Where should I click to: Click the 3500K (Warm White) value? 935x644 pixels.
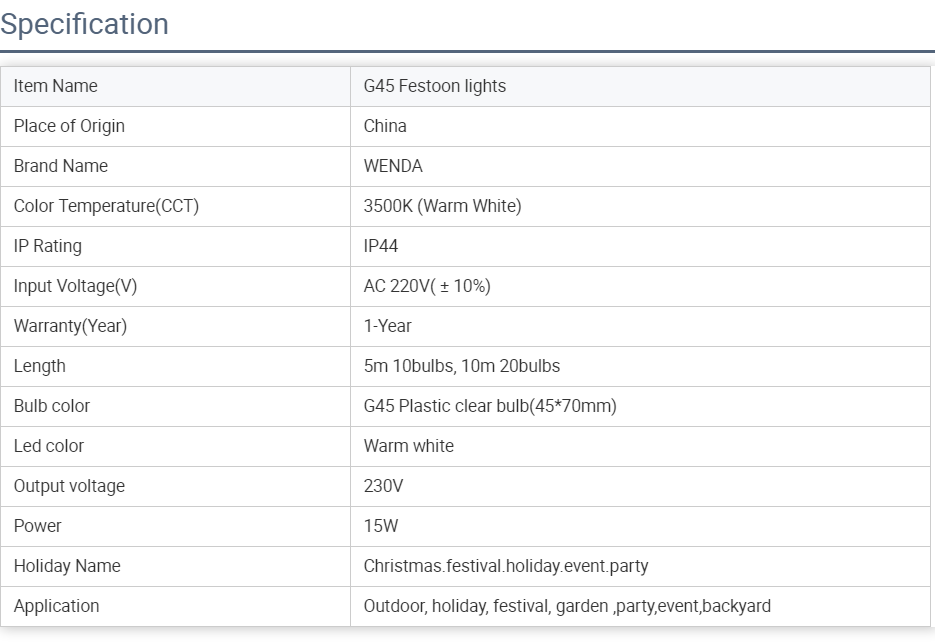(442, 206)
